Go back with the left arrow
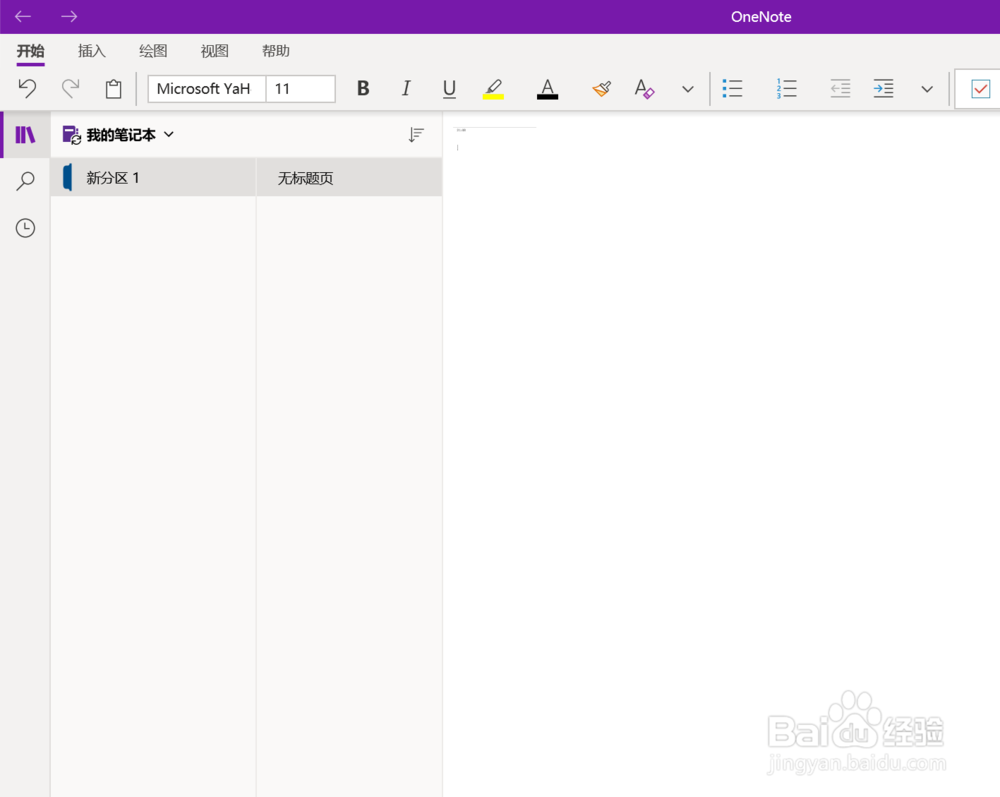The image size is (1000, 797). coord(23,17)
